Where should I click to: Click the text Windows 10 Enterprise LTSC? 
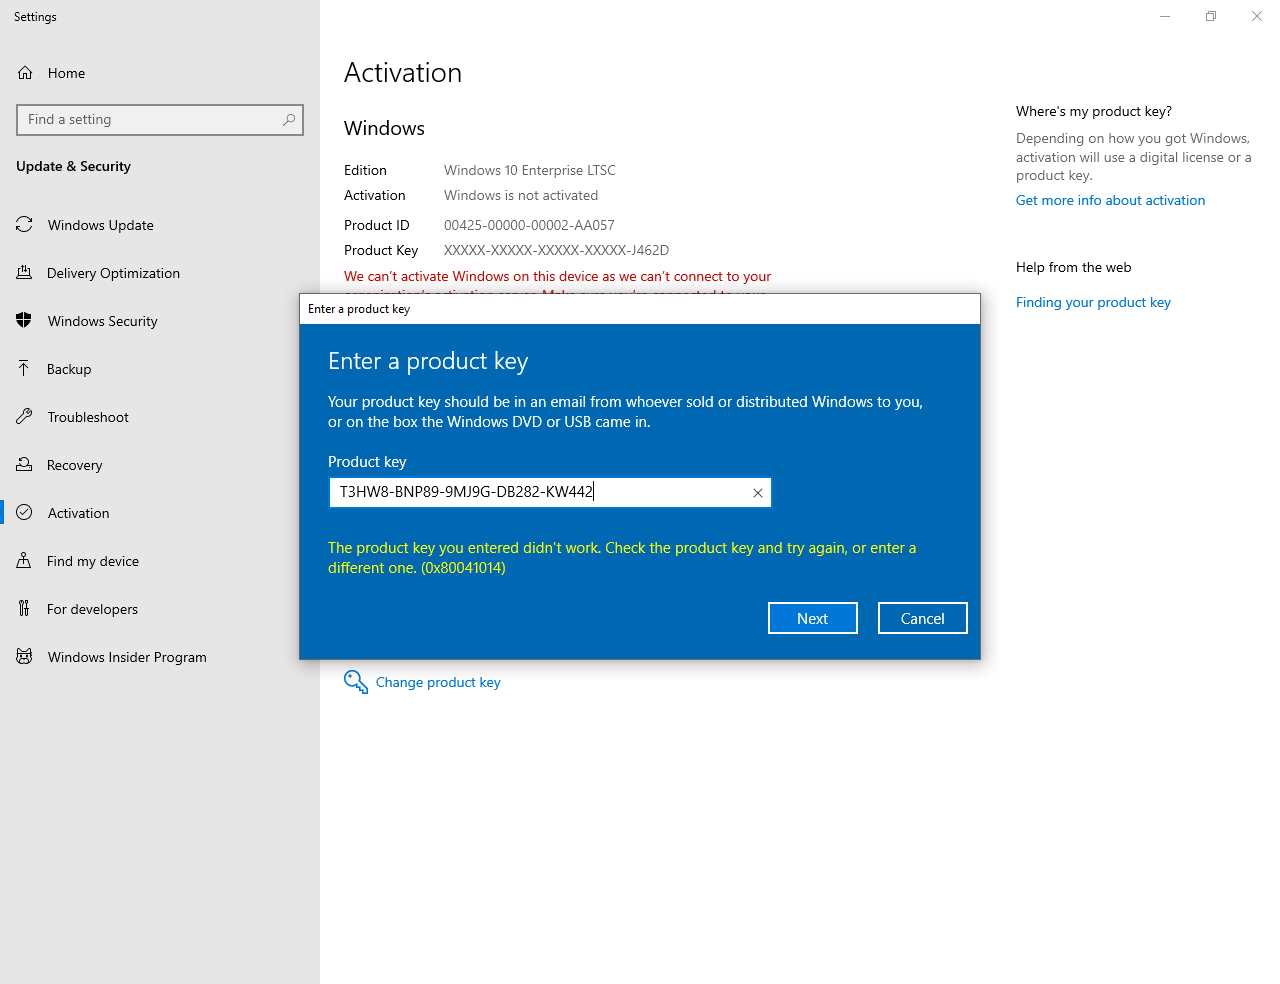tap(530, 170)
